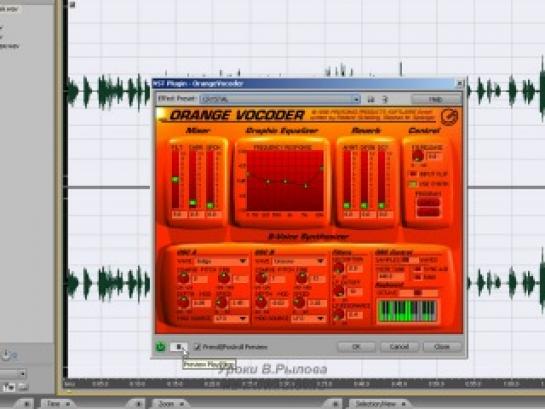Click the Close button in plugin dialog
The width and height of the screenshot is (545, 409).
pyautogui.click(x=442, y=346)
